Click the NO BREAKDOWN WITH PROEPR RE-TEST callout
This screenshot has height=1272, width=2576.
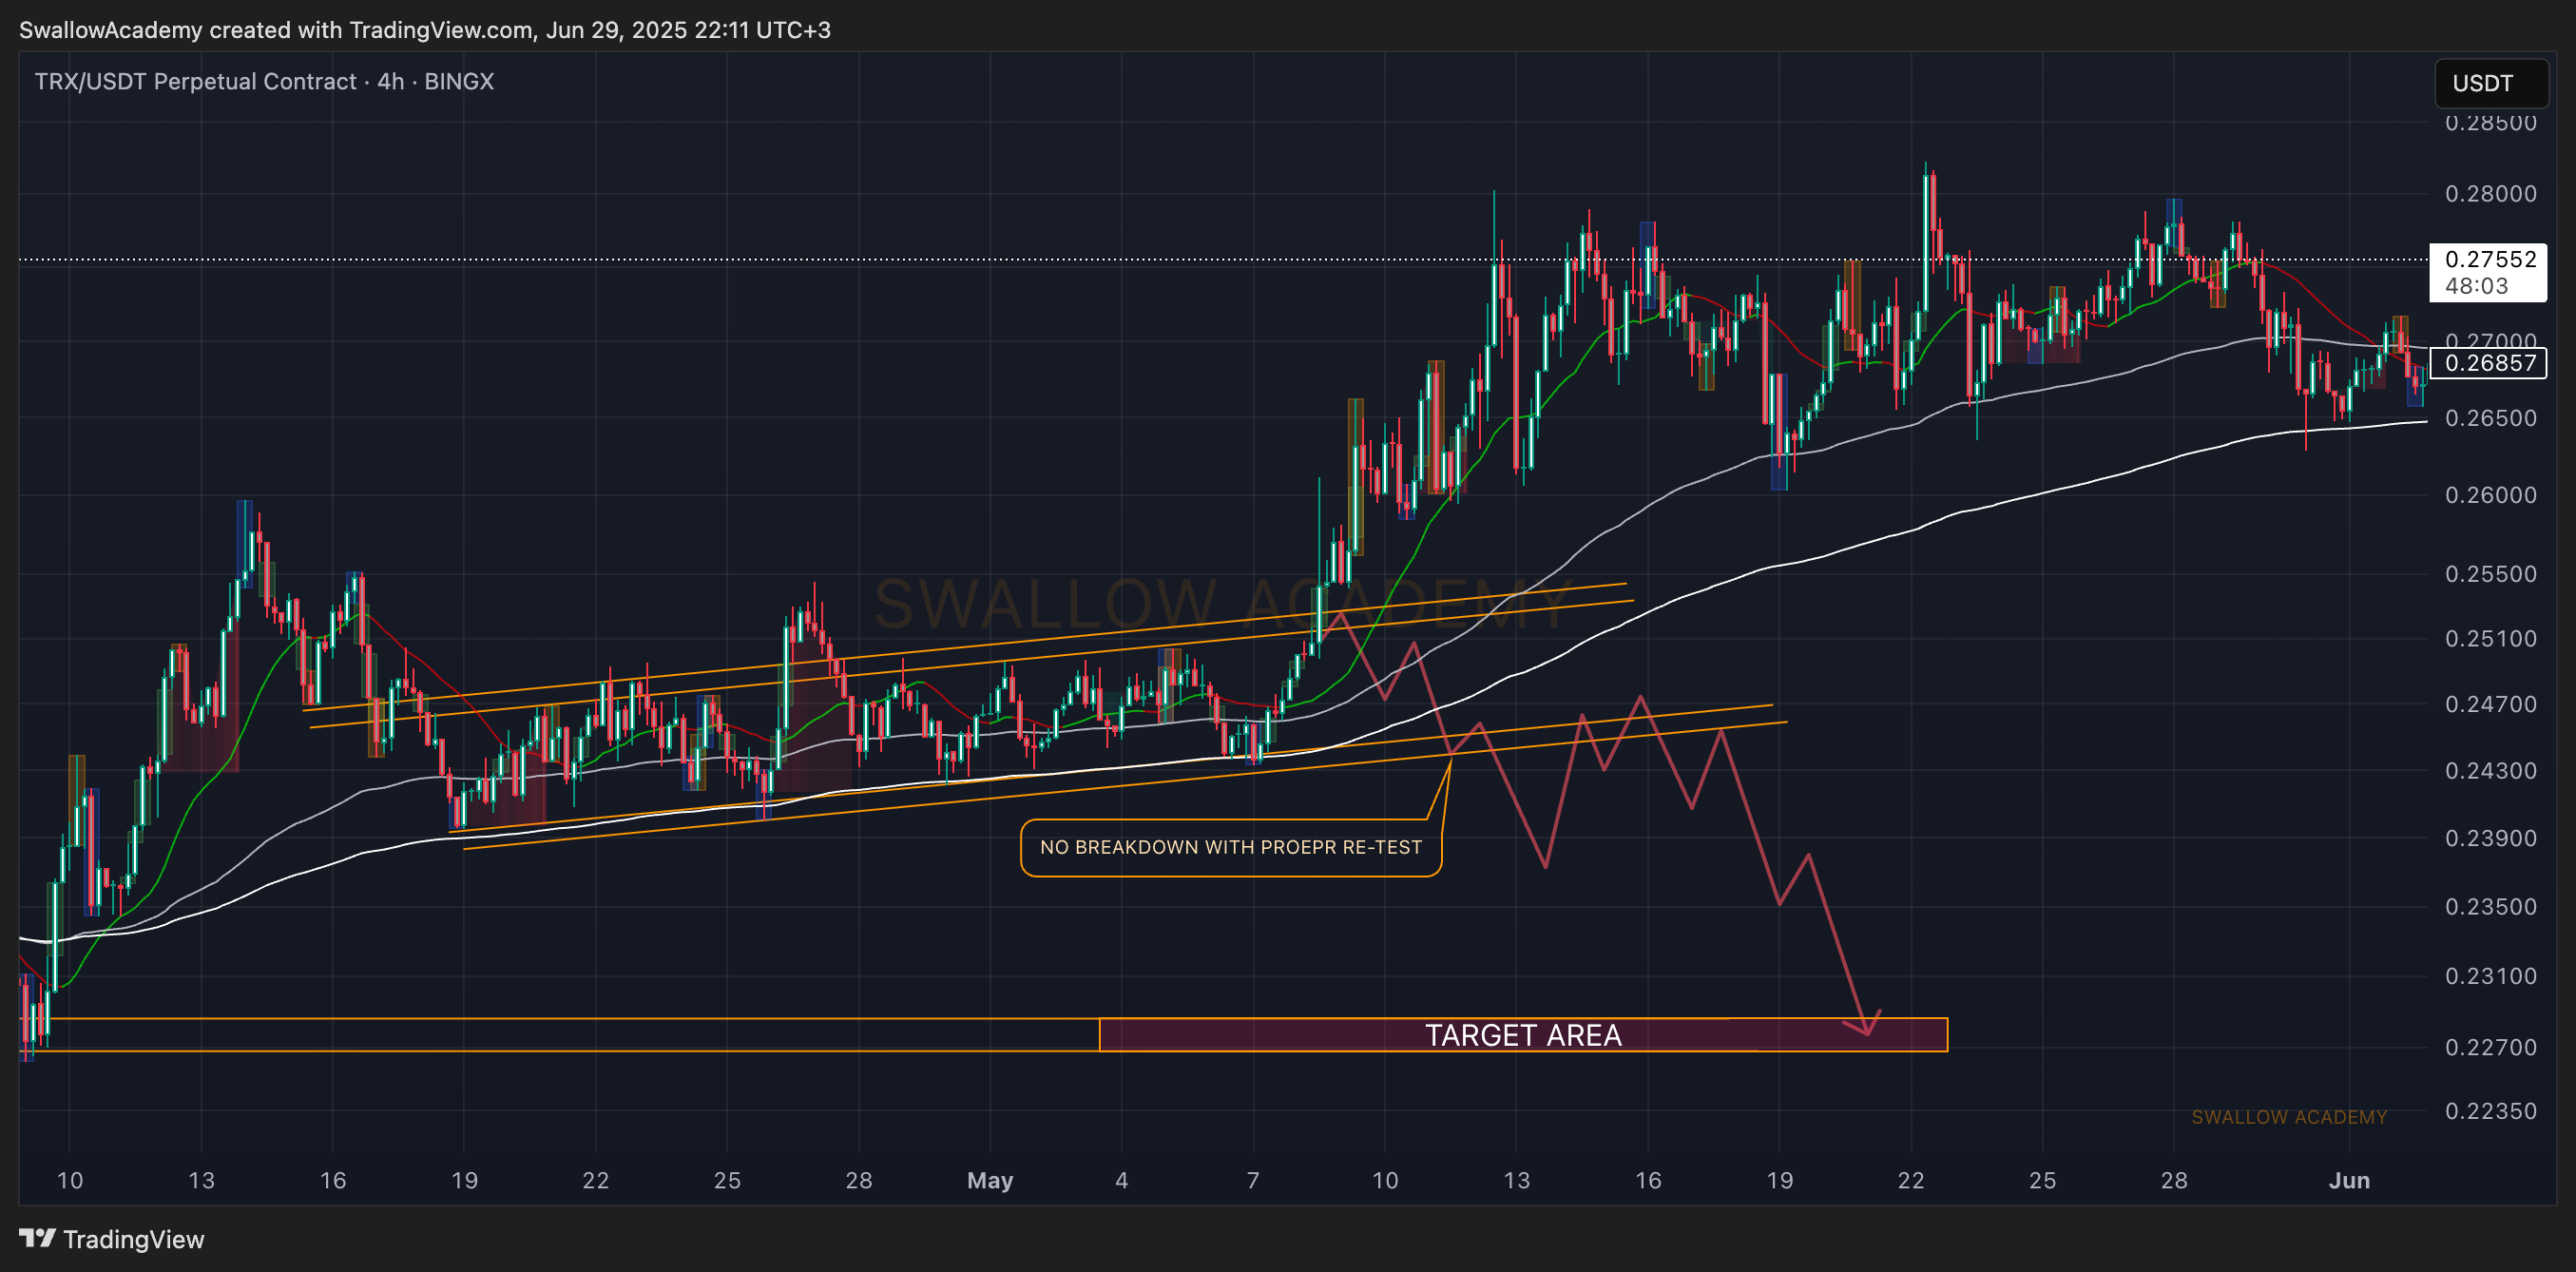coord(1230,847)
